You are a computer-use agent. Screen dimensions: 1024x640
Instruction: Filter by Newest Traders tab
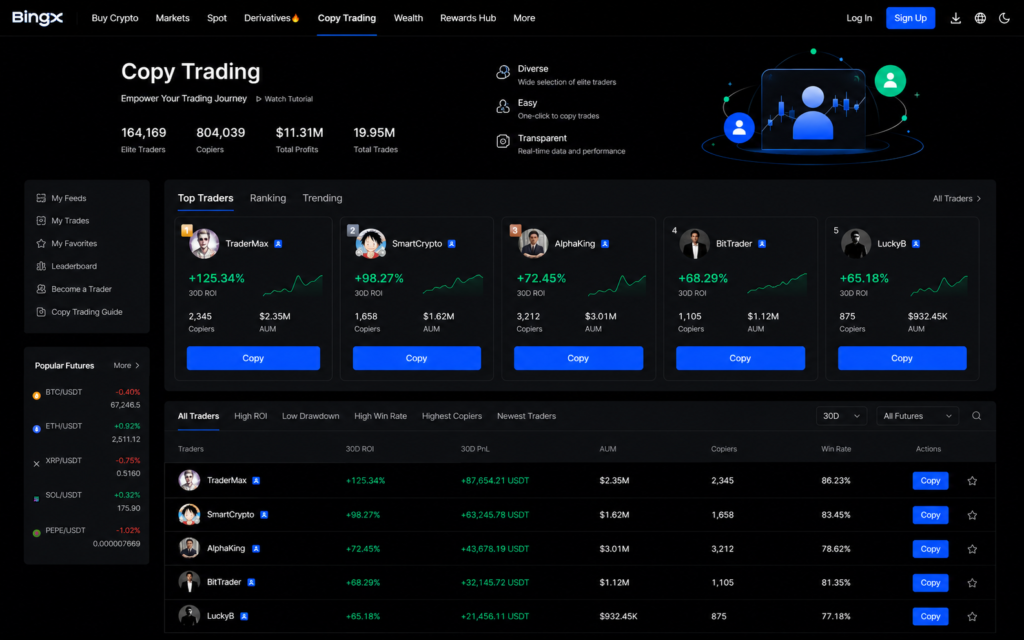click(526, 416)
